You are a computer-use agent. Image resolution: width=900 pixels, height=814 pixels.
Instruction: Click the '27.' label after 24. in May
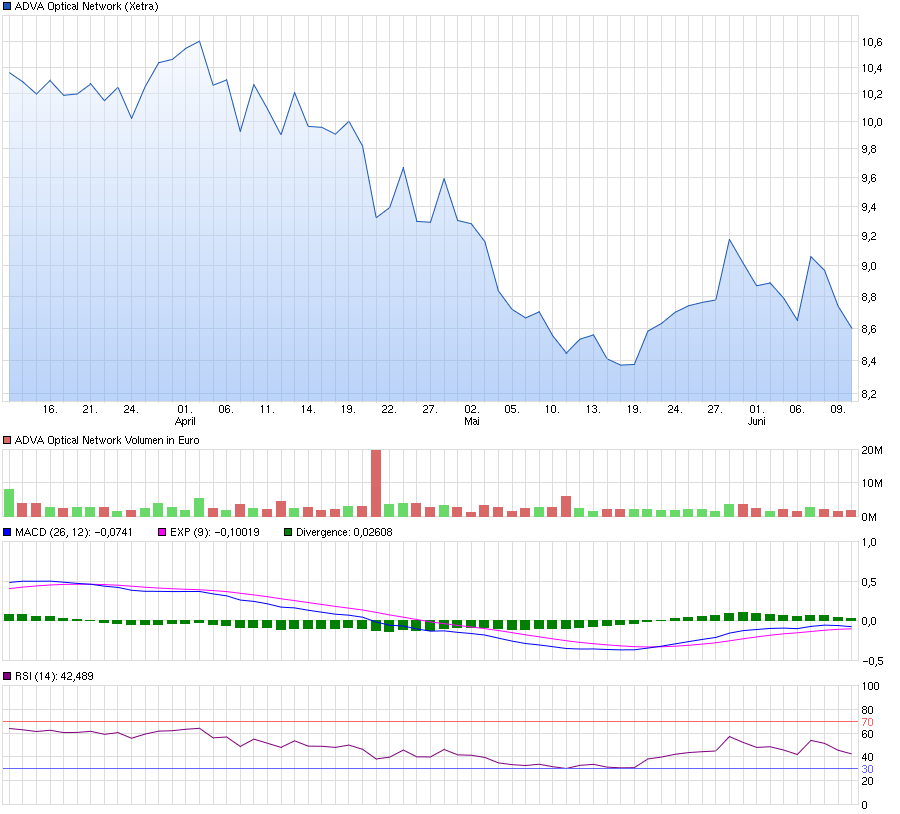coord(715,409)
